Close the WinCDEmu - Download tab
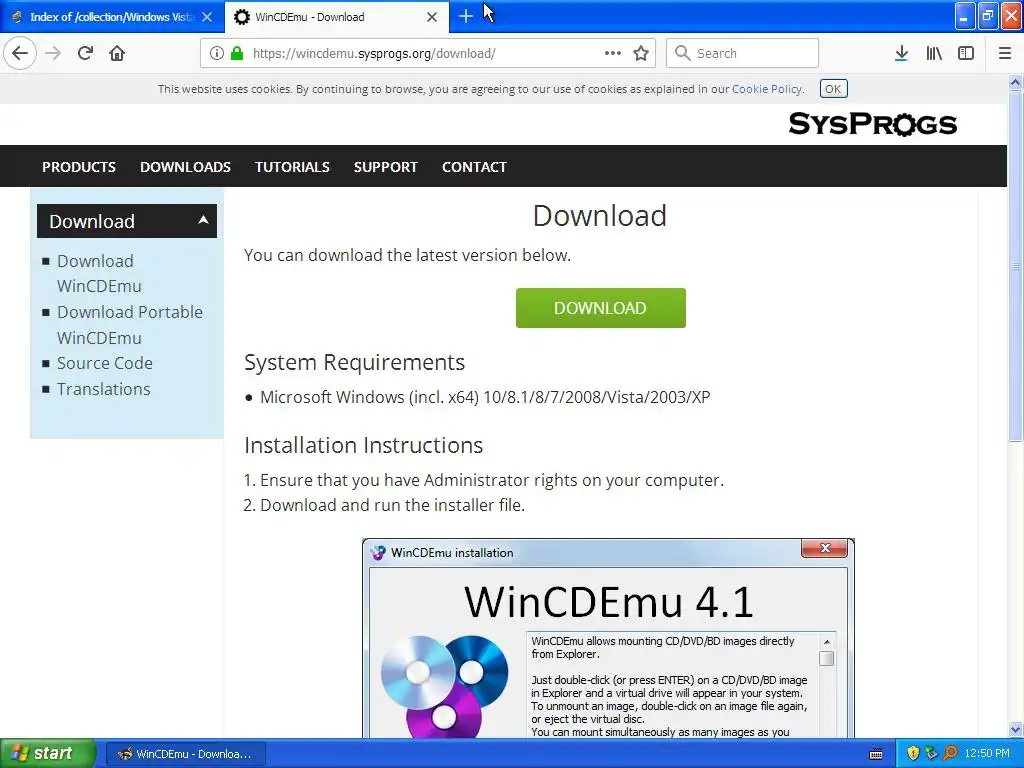This screenshot has height=768, width=1024. point(432,17)
